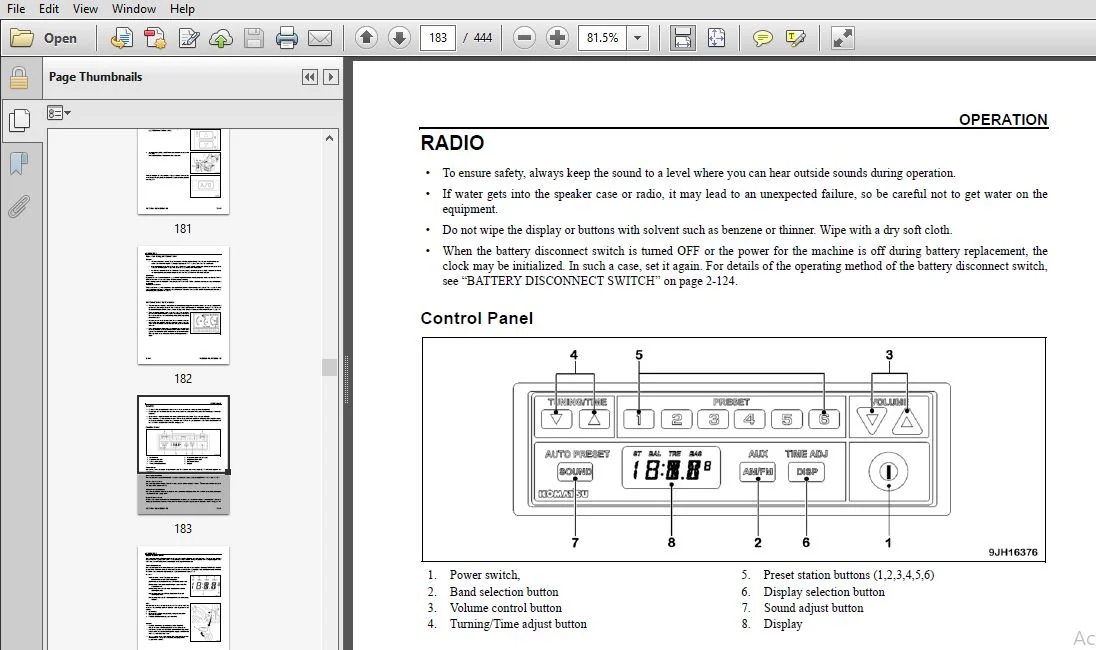Screen dimensions: 1096x650
Task: Click the thumbnails scrollbar up arrow
Action: (329, 138)
